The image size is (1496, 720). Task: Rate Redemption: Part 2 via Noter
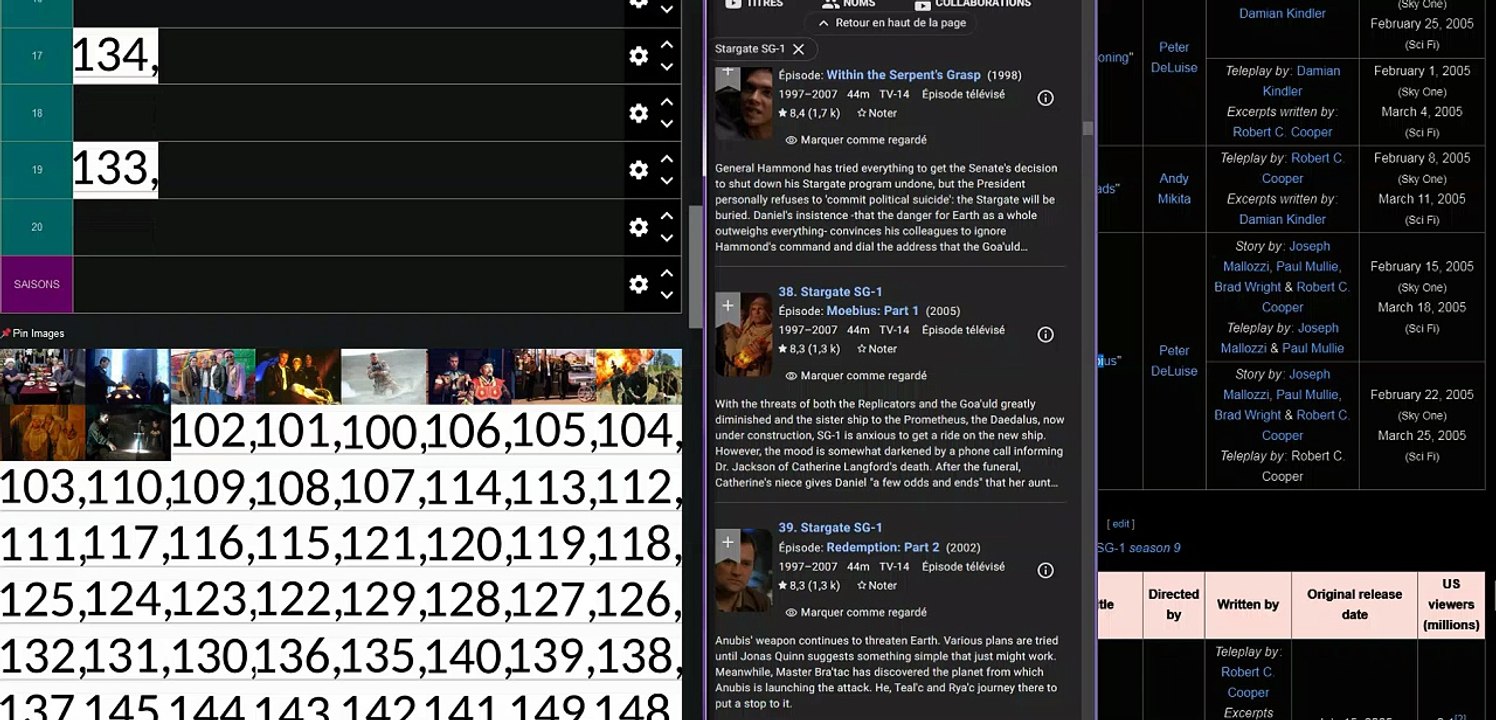pos(877,585)
